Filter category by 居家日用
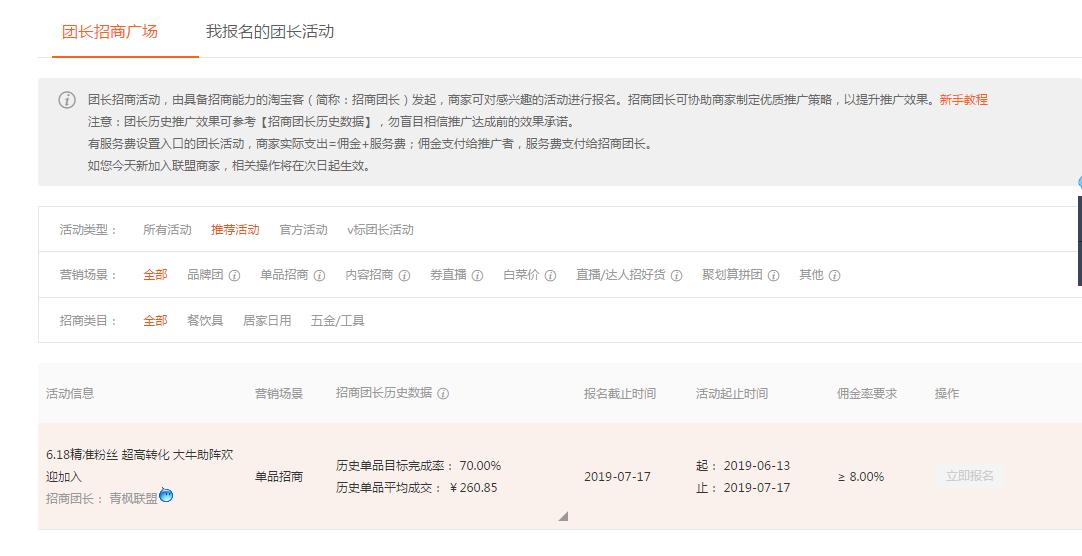 tap(267, 320)
